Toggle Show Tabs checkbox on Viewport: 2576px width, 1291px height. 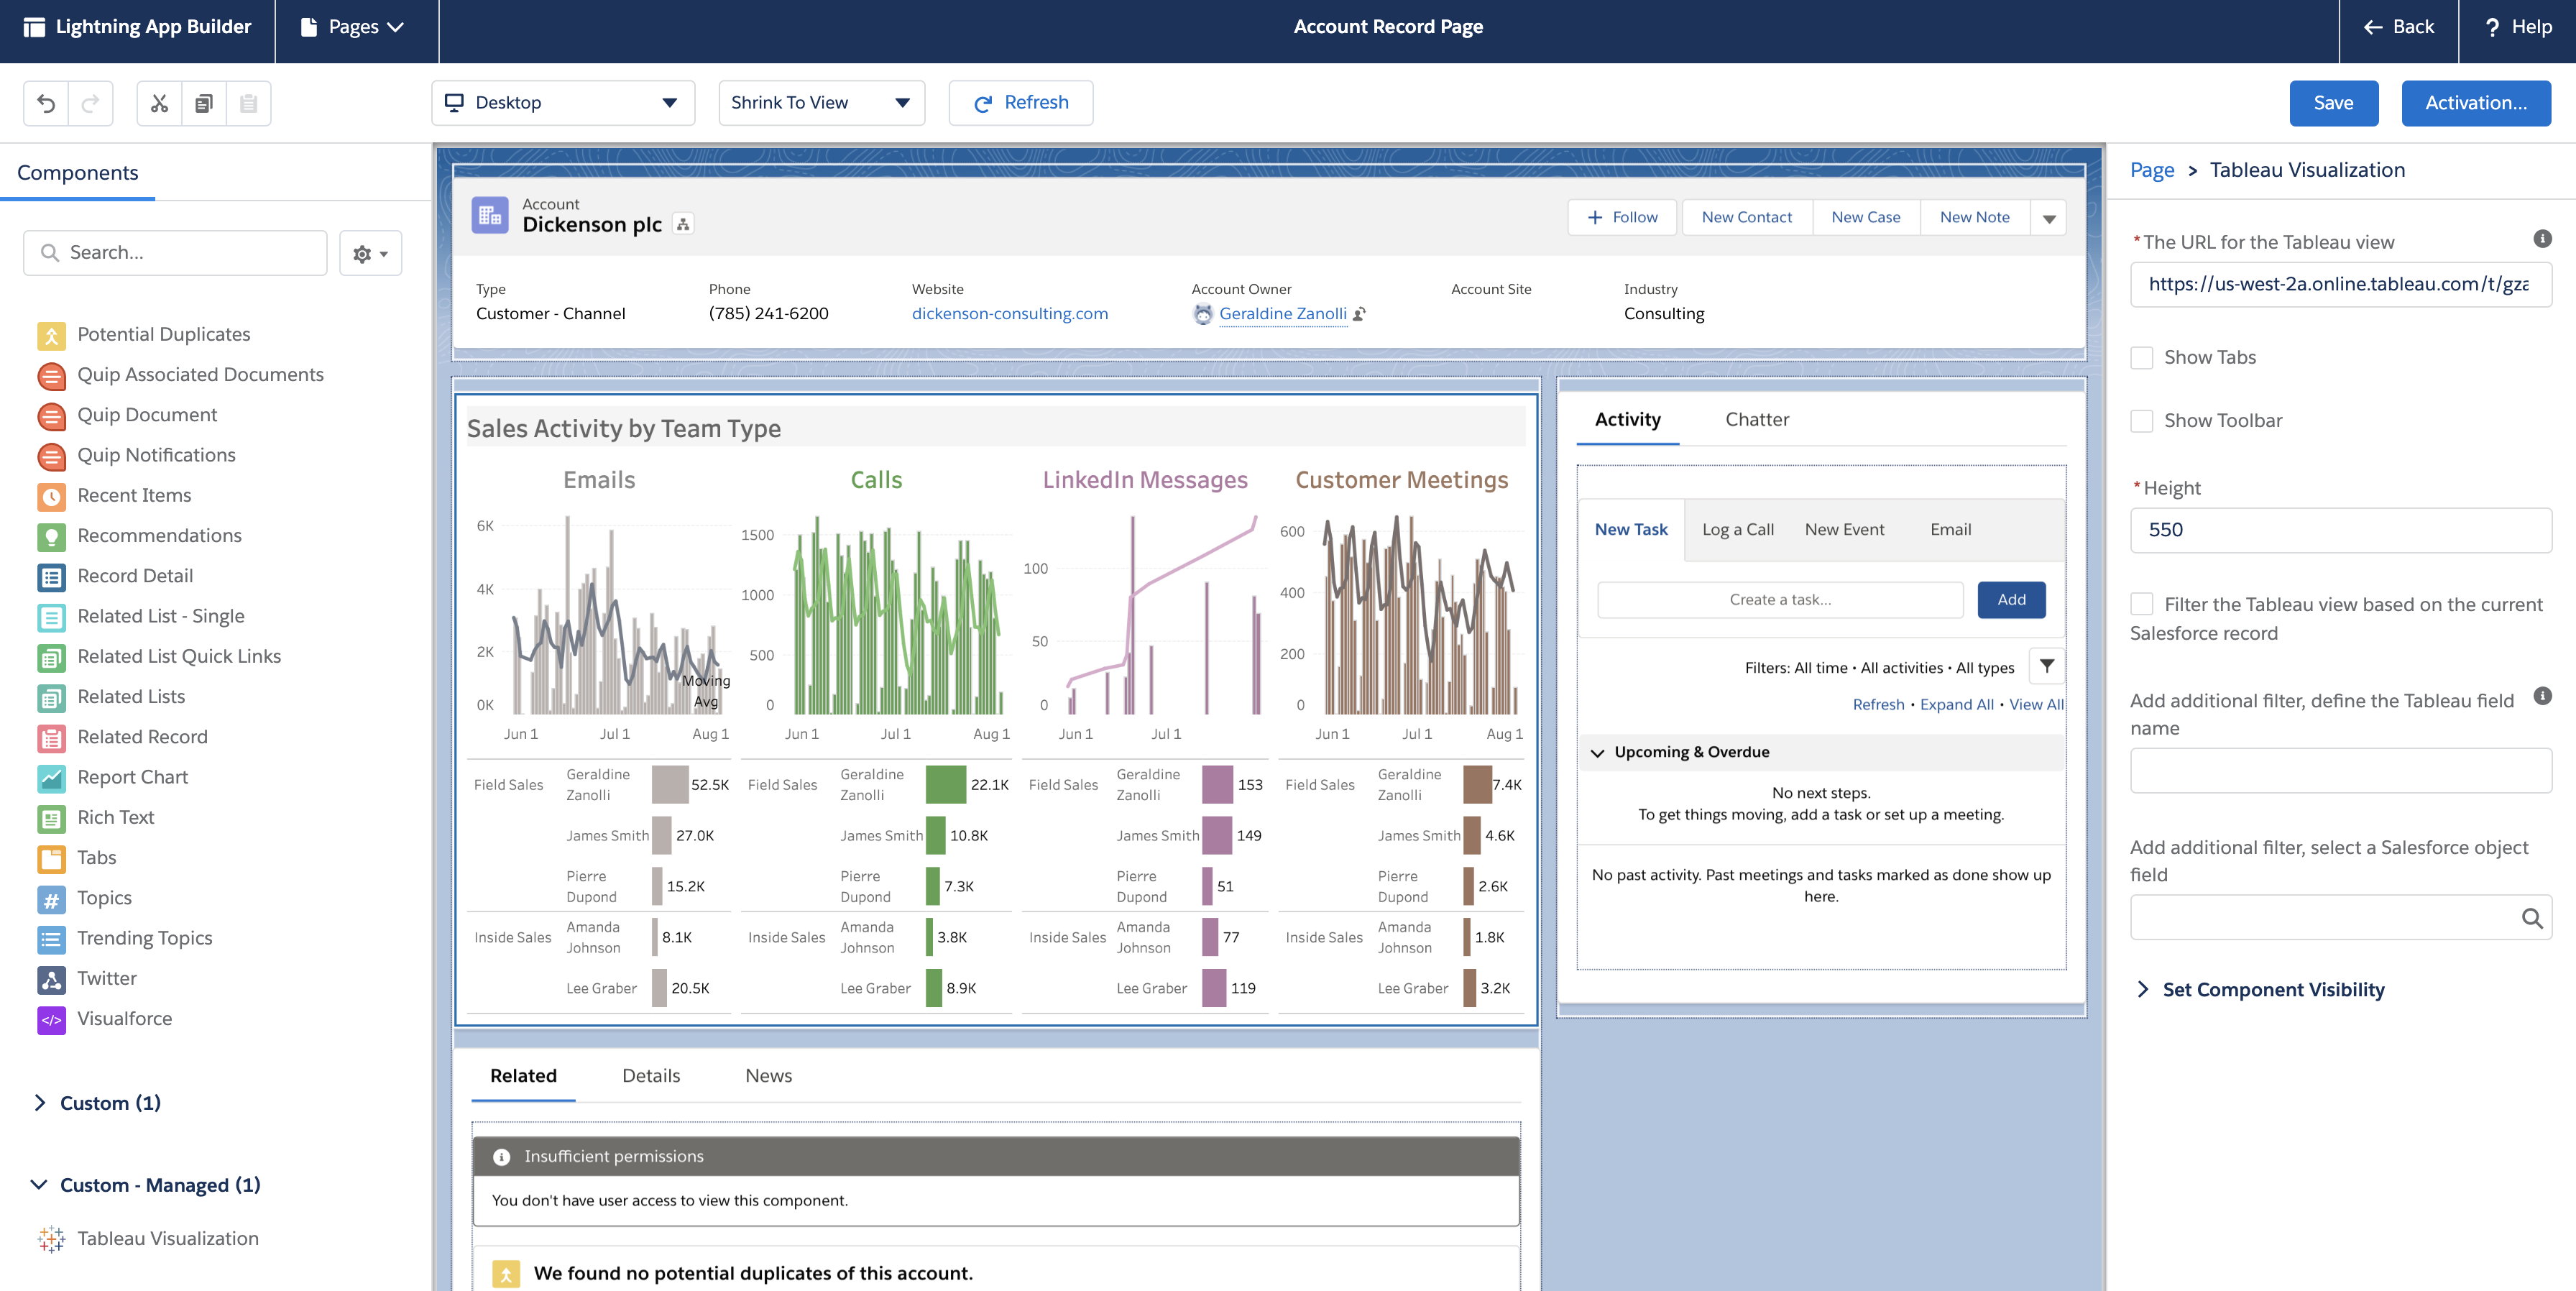[2141, 357]
